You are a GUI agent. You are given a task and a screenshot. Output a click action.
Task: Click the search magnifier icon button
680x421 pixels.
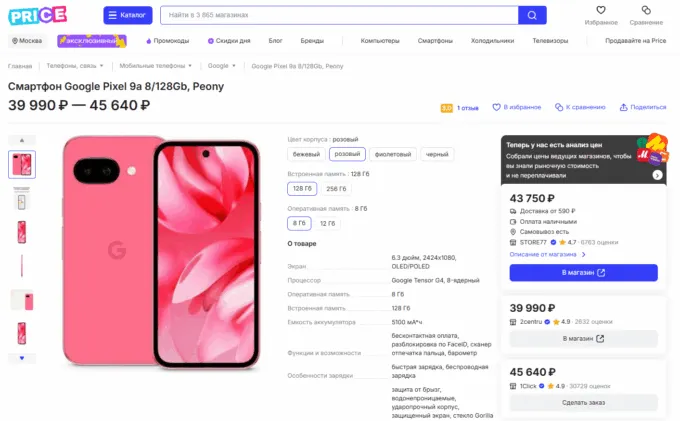(532, 15)
